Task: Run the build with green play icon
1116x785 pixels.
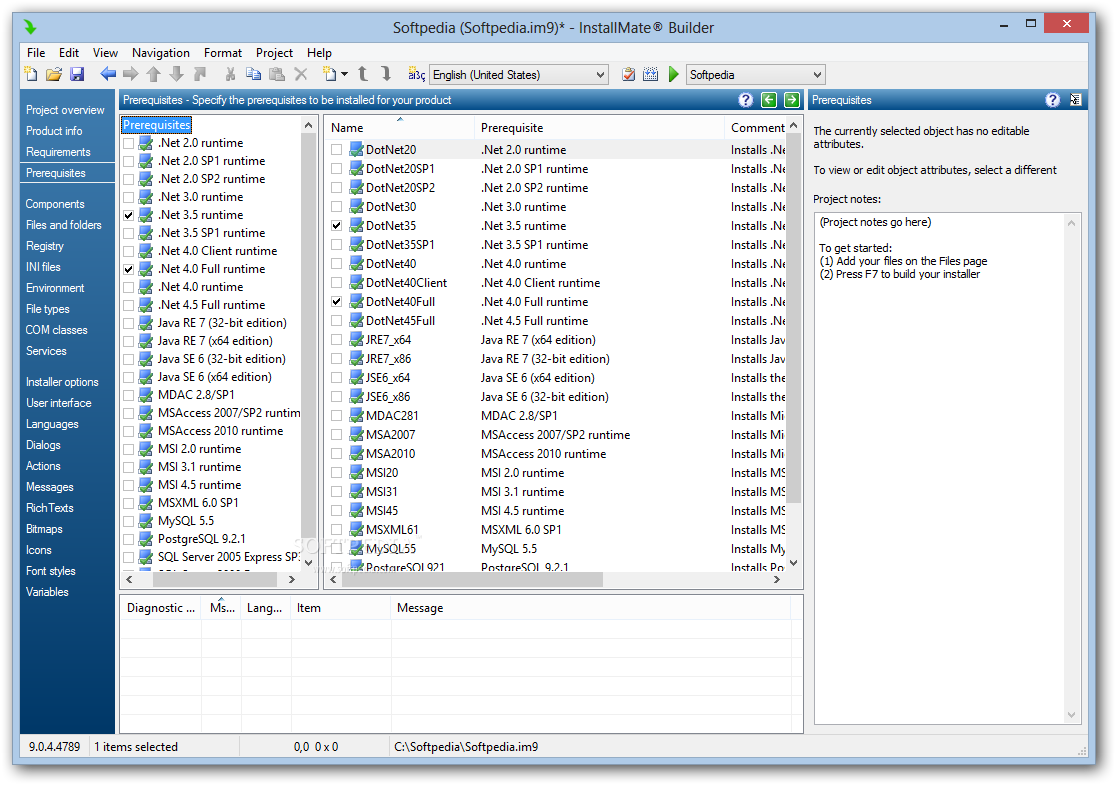Action: tap(673, 74)
